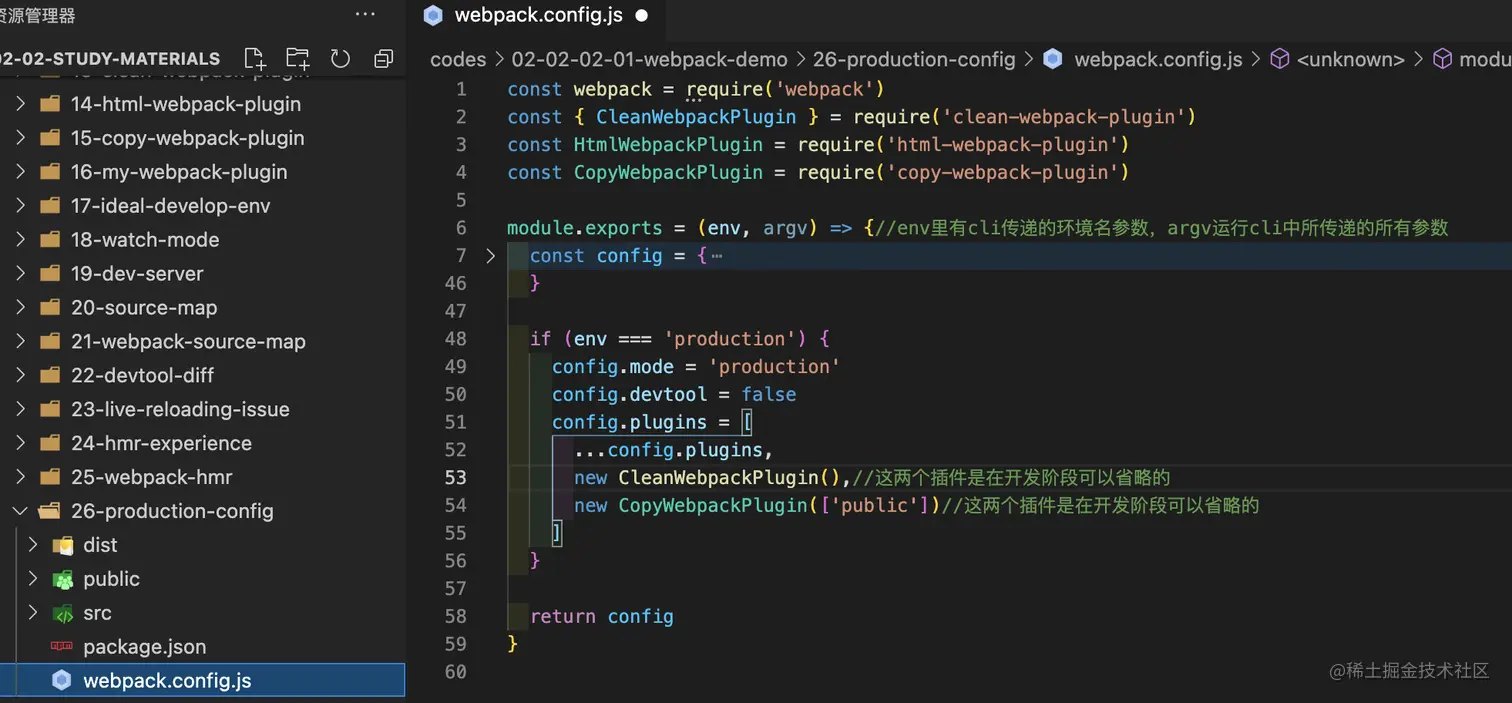Image resolution: width=1512 pixels, height=703 pixels.
Task: Click line number 48 in the gutter
Action: [455, 339]
